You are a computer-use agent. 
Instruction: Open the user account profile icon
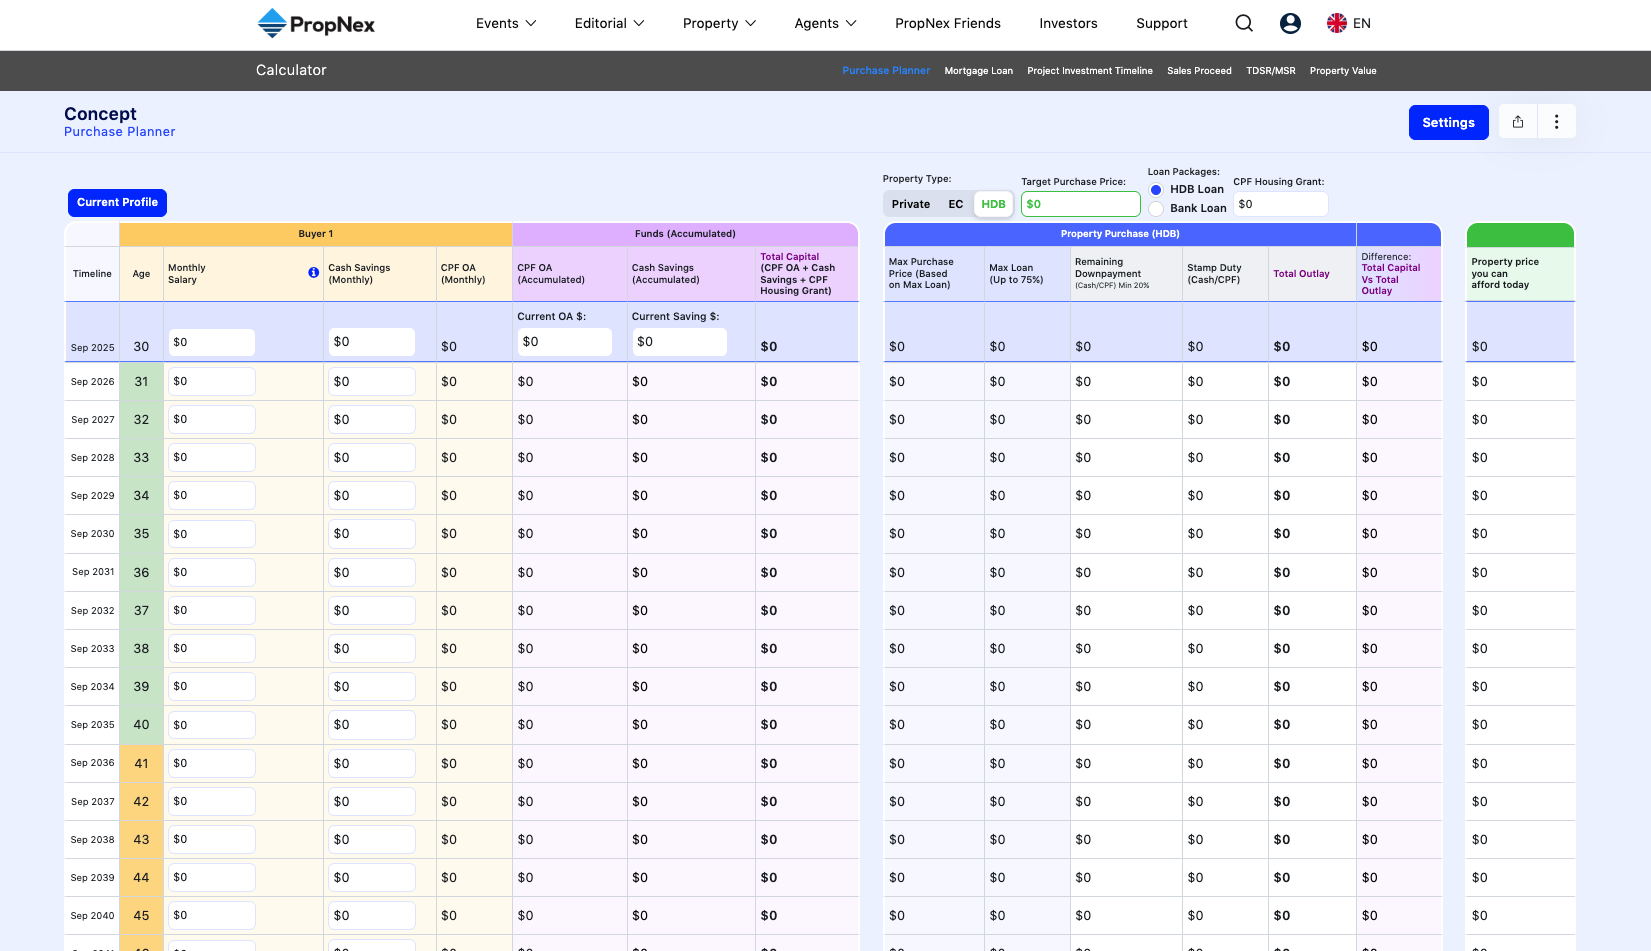1290,23
